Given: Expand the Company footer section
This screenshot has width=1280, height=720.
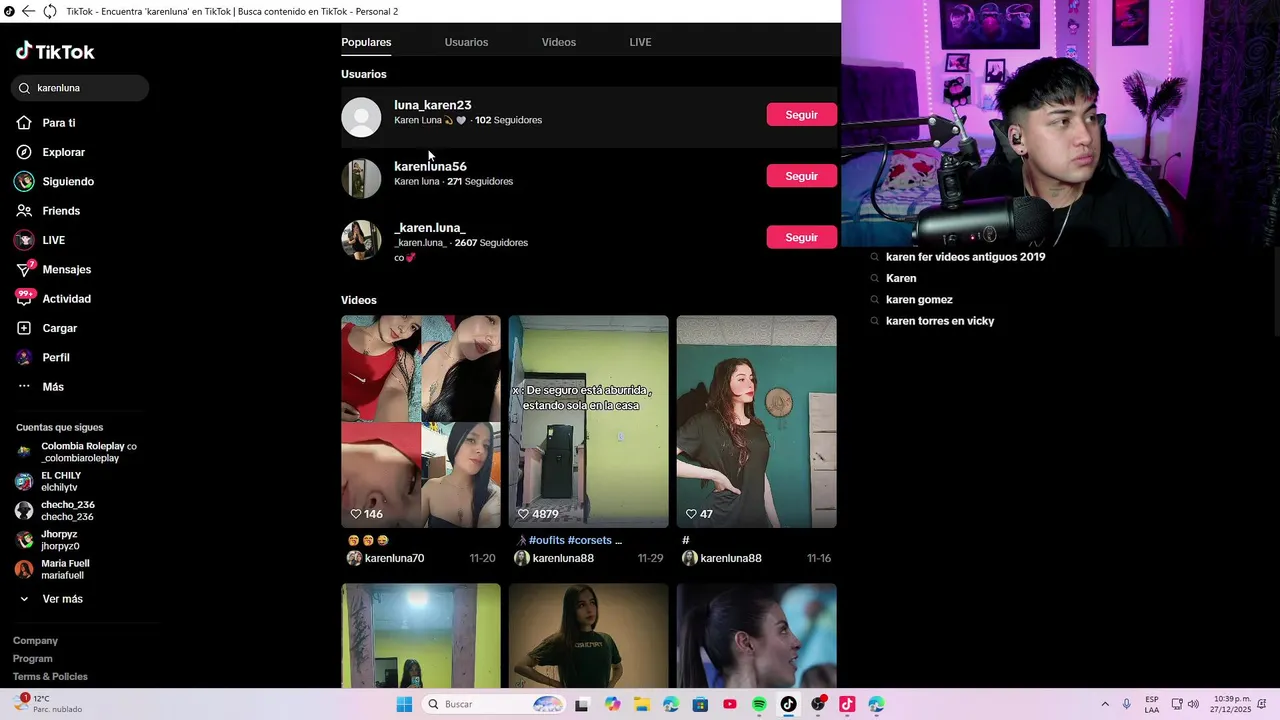Looking at the screenshot, I should tap(35, 641).
